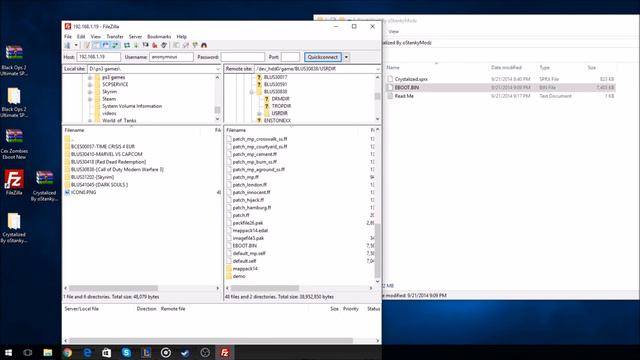This screenshot has width=640, height=360.
Task: Click the local file list horizontal scrollbar
Action: (113, 288)
